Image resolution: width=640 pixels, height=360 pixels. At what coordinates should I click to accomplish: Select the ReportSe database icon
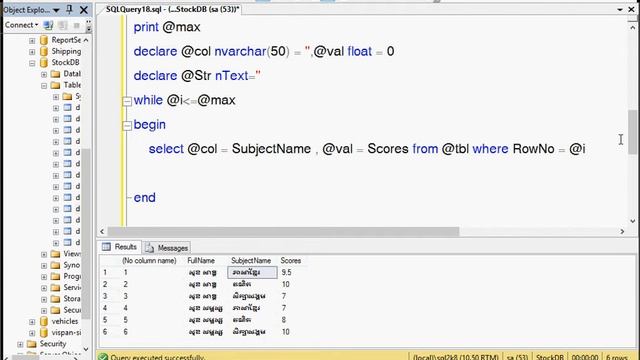pos(44,40)
